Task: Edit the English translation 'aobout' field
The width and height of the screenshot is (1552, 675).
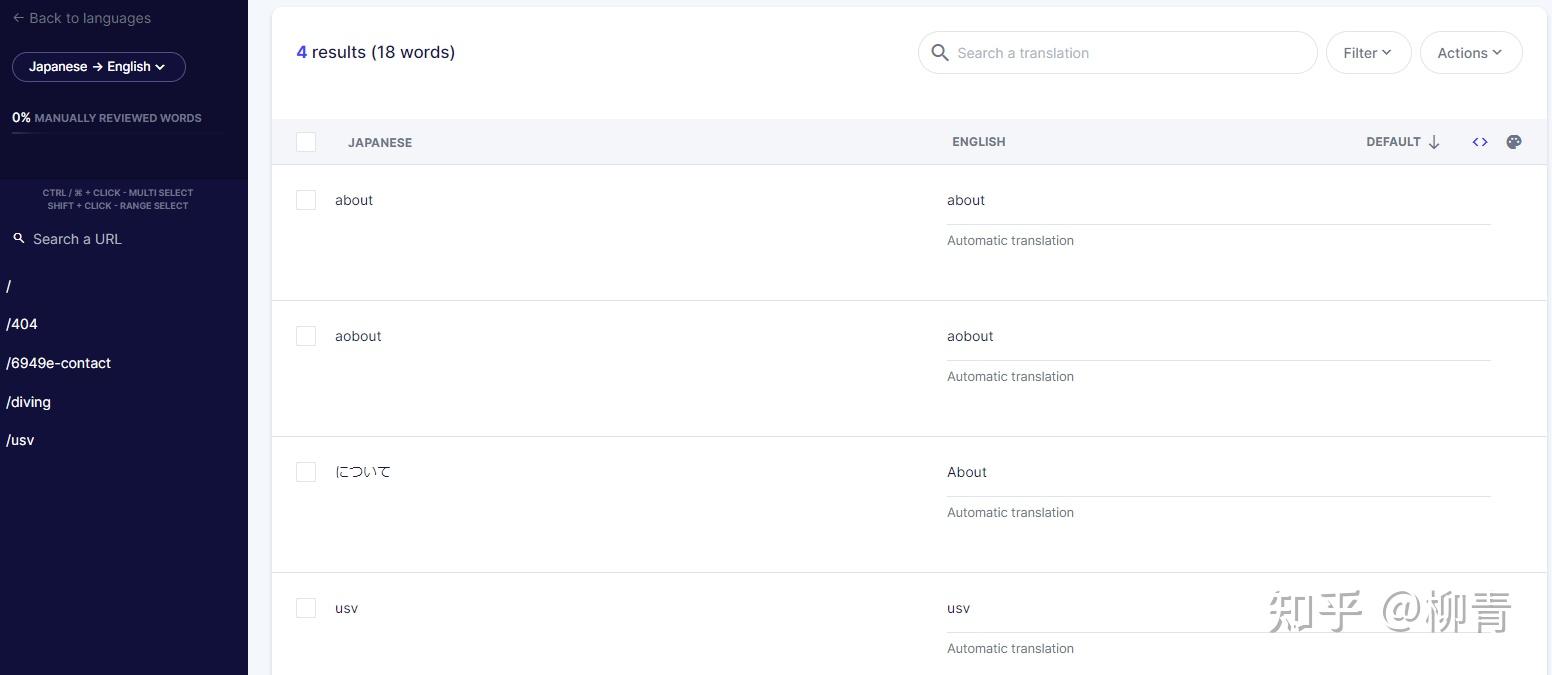Action: (1217, 337)
